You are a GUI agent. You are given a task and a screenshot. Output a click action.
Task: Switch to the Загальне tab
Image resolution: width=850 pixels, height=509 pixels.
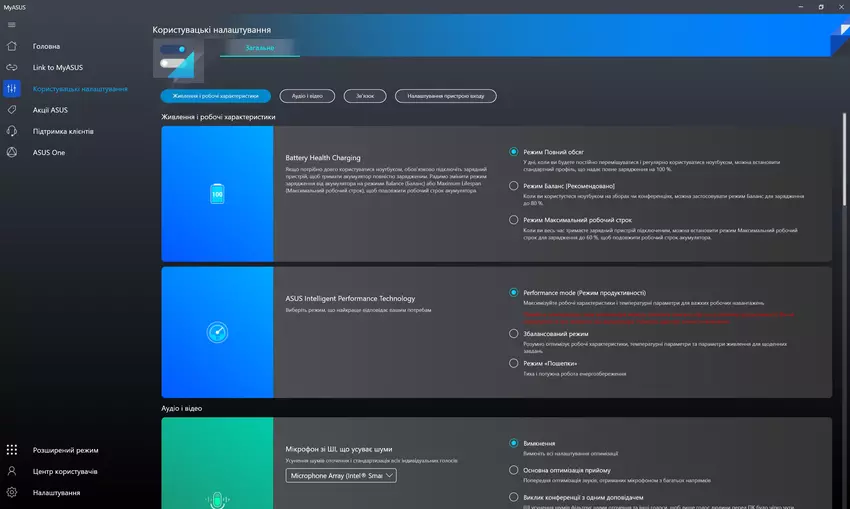(x=259, y=47)
